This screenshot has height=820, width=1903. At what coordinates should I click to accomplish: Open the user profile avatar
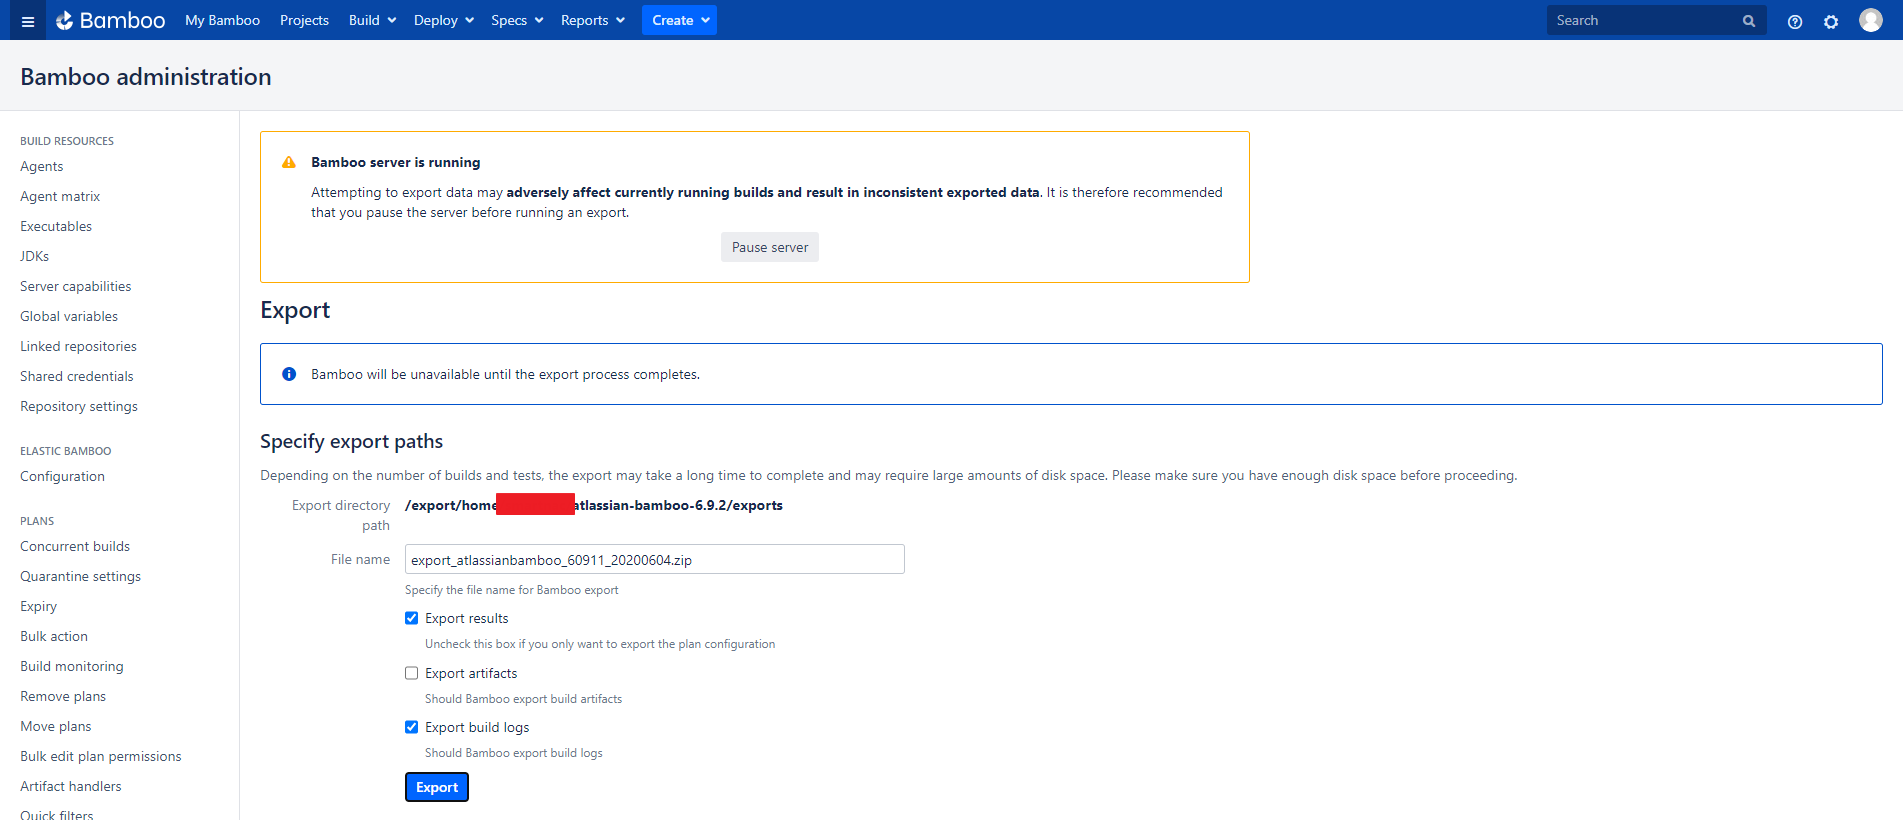coord(1871,20)
